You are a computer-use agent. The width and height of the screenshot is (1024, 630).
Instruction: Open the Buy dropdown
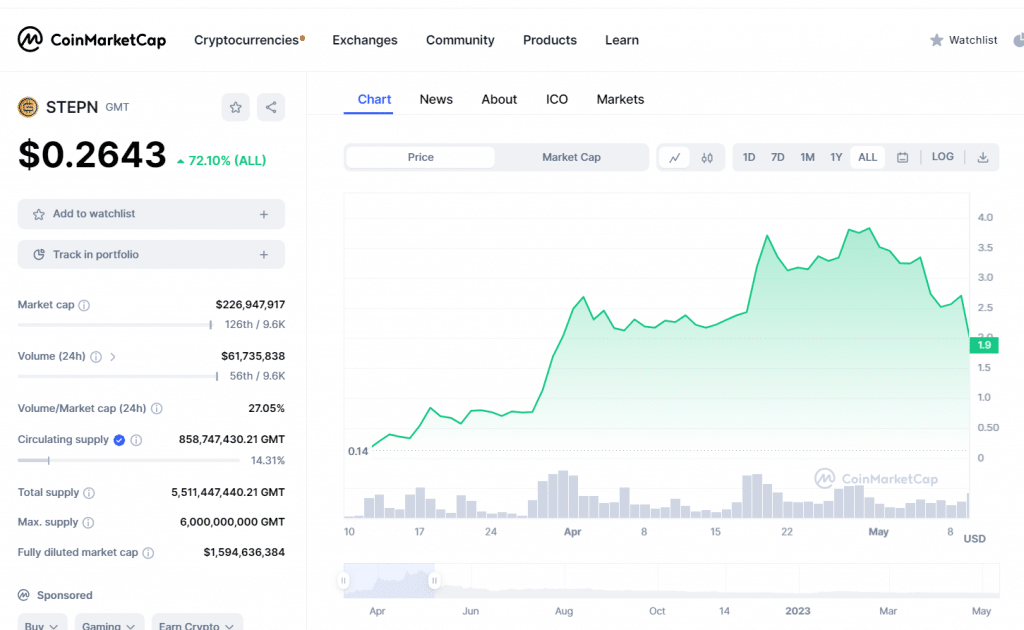(x=42, y=624)
